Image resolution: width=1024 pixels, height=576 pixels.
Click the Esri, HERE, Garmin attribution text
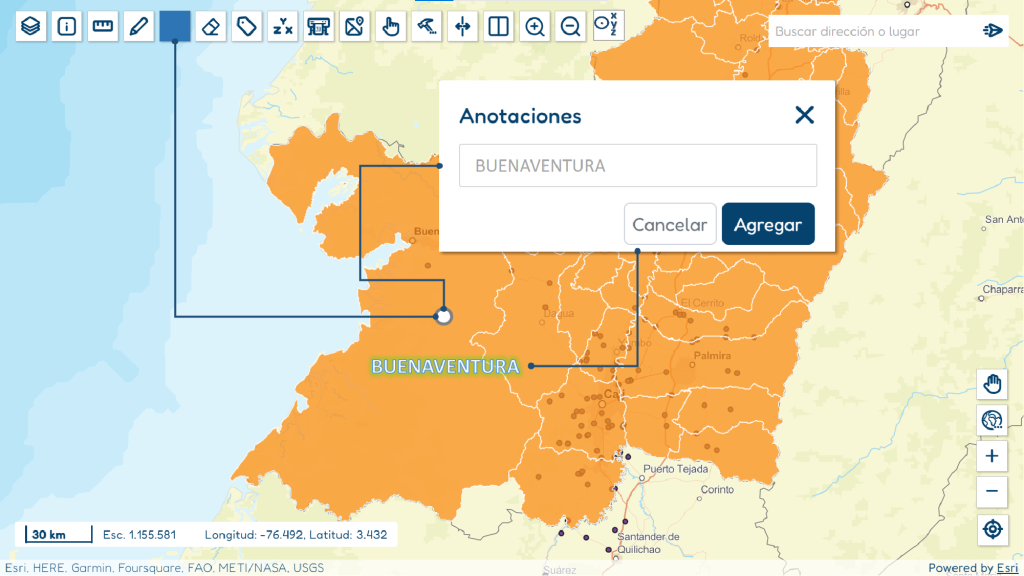pos(165,568)
